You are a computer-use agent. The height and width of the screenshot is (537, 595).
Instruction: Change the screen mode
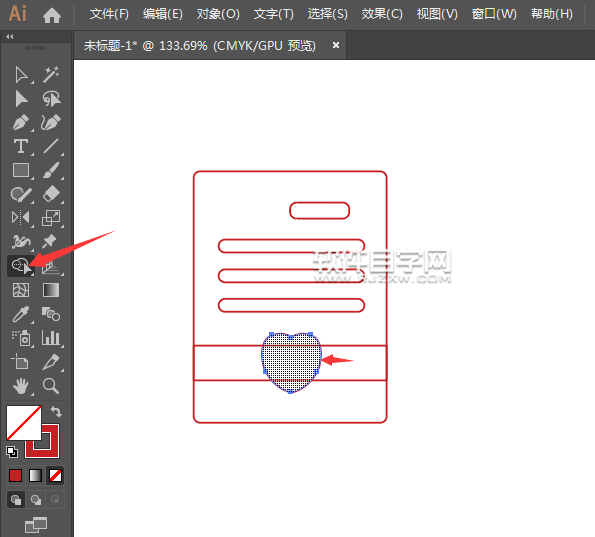coord(36,525)
